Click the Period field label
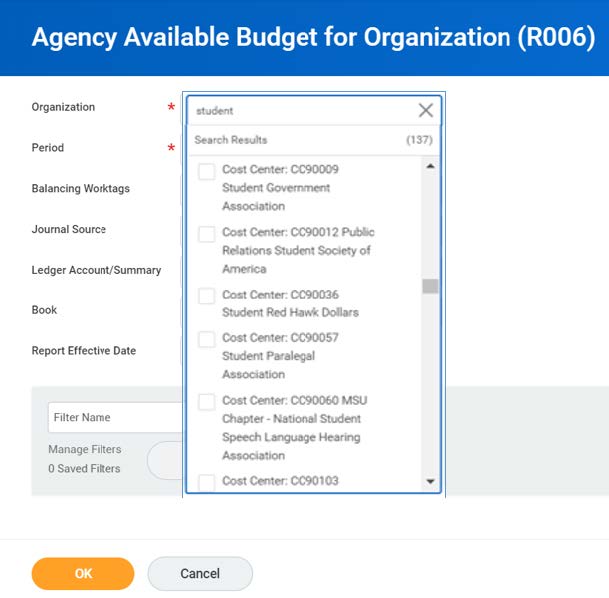Screen dimensions: 609x598 pos(47,148)
